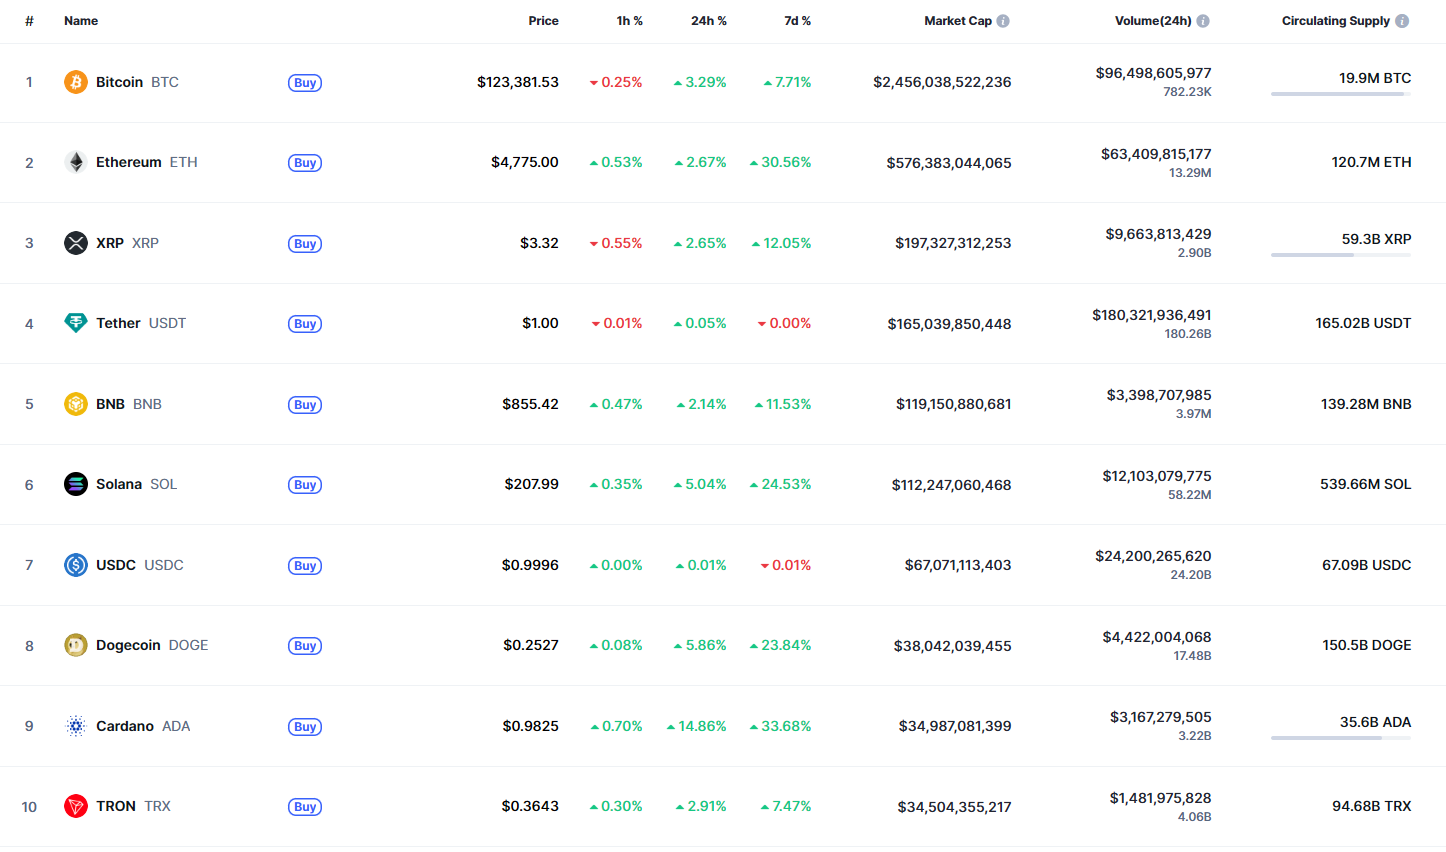Image resolution: width=1446 pixels, height=852 pixels.
Task: Select the XRP logo icon
Action: tap(76, 243)
